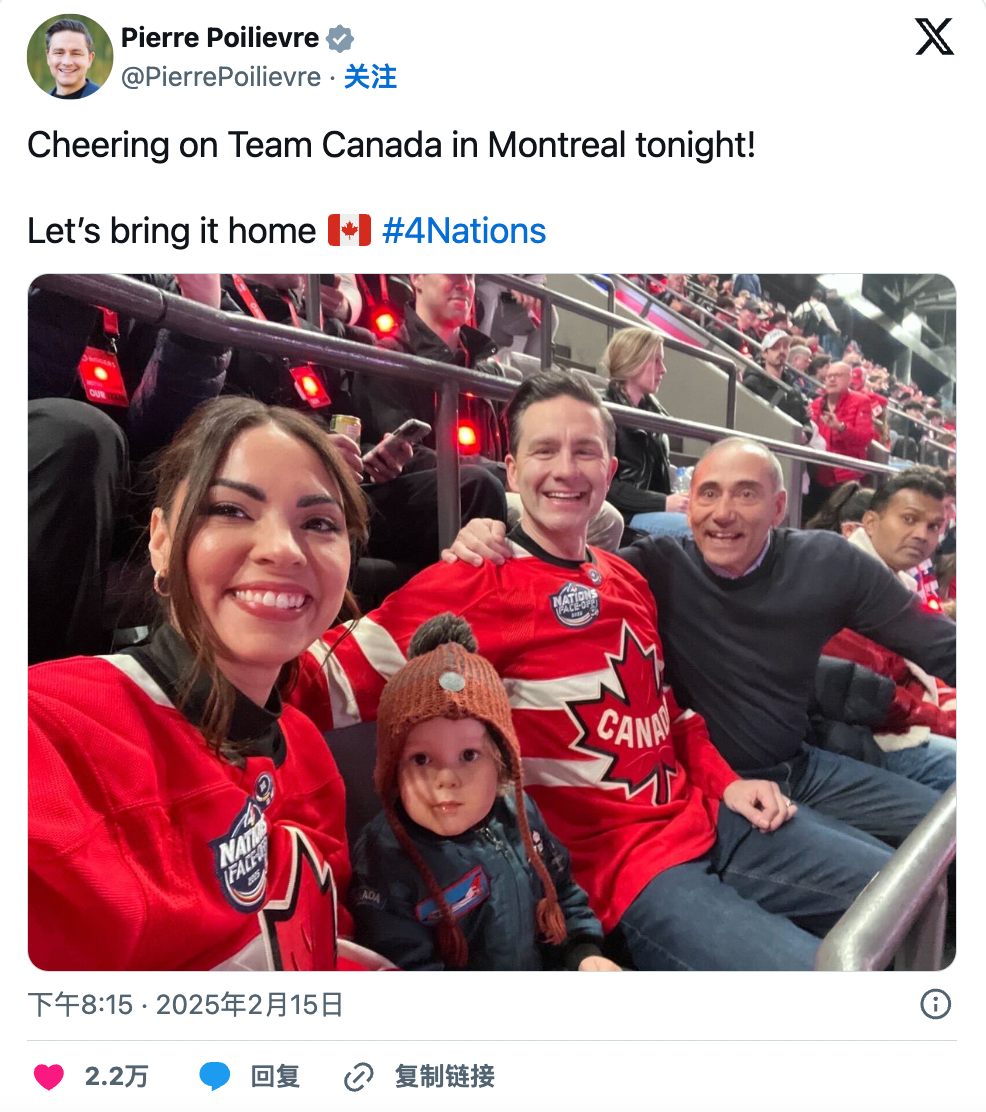The image size is (986, 1112).
Task: Follow the account via 关注
Action: [x=371, y=77]
